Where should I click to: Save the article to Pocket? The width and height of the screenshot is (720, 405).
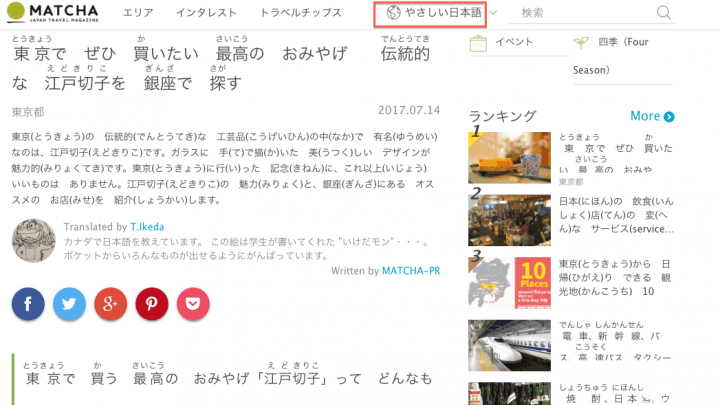[193, 304]
